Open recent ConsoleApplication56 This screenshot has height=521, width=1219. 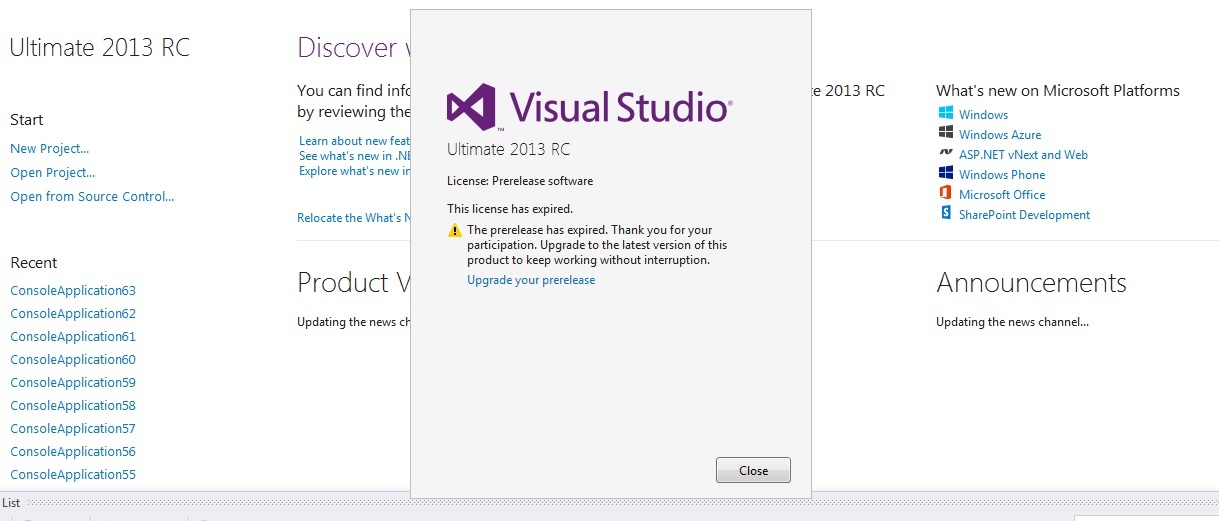click(73, 452)
